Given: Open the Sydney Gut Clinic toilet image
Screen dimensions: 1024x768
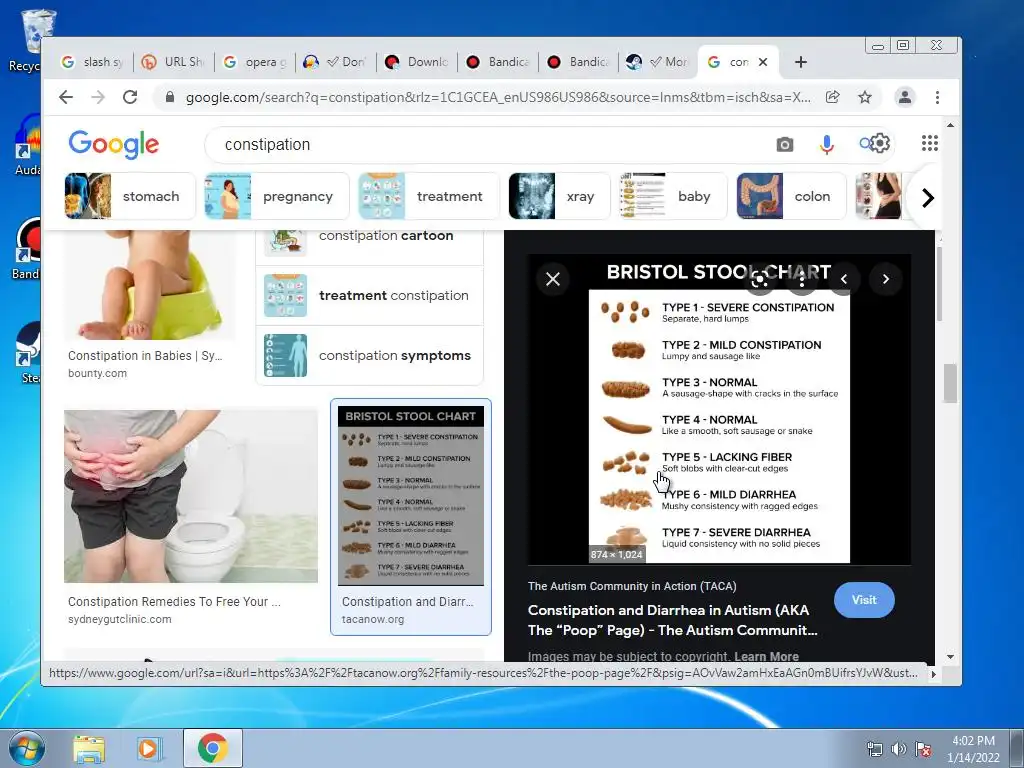Looking at the screenshot, I should (x=191, y=496).
